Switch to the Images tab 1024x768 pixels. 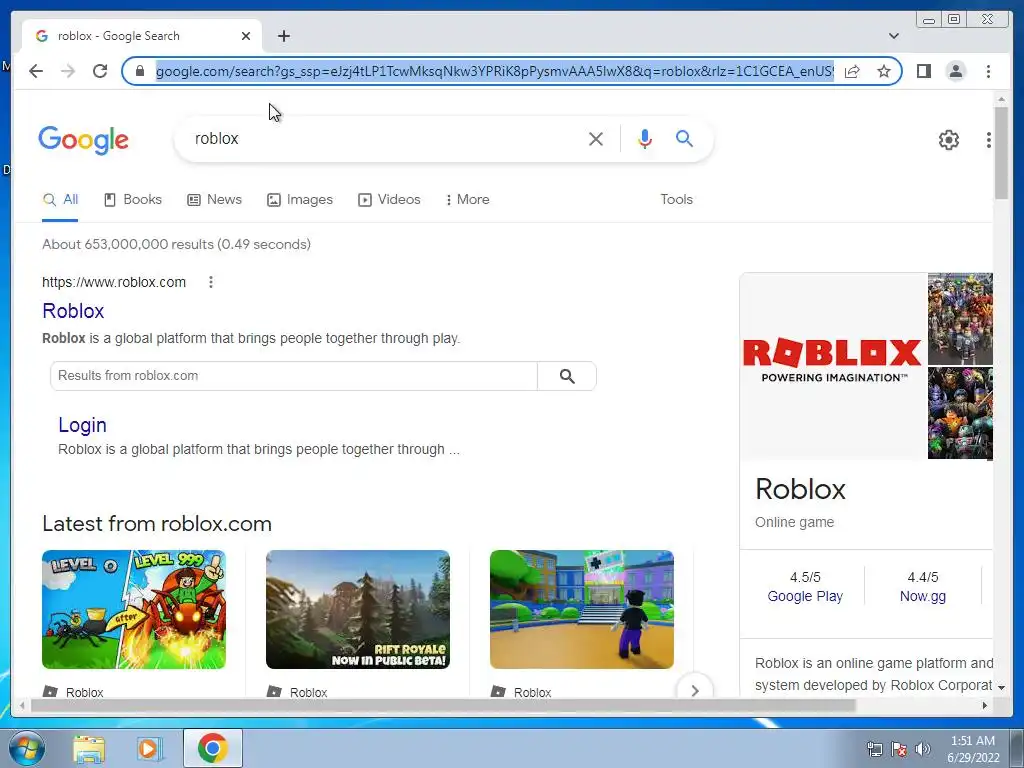point(300,200)
